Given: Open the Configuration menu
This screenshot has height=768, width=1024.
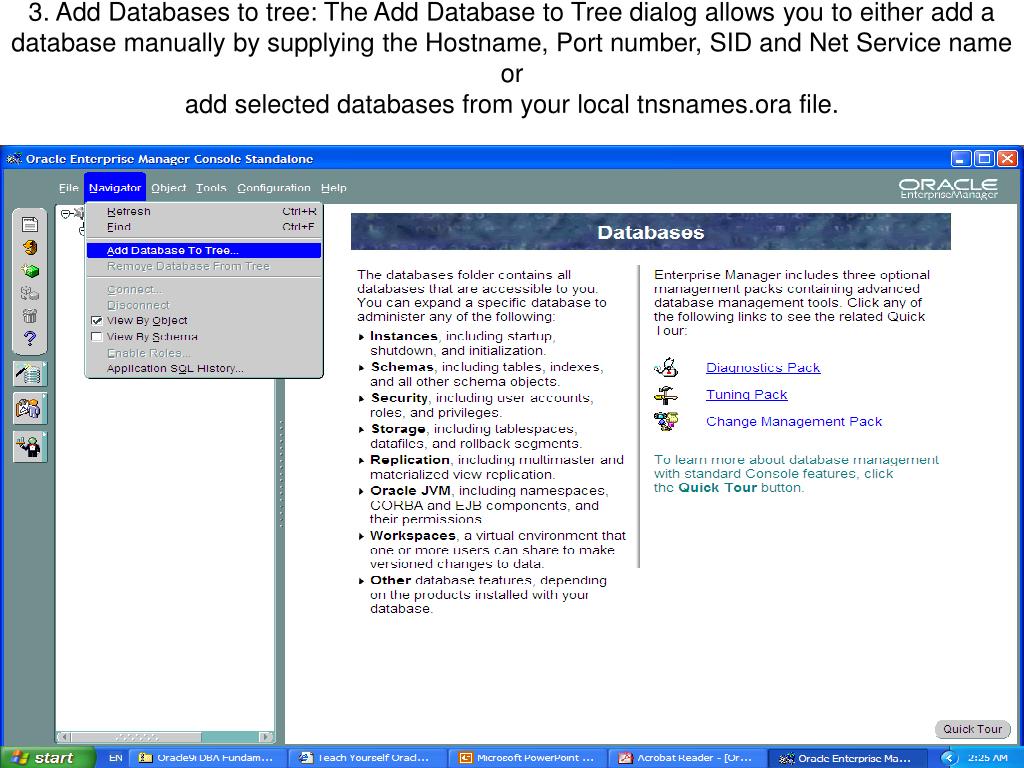Looking at the screenshot, I should click(x=274, y=188).
